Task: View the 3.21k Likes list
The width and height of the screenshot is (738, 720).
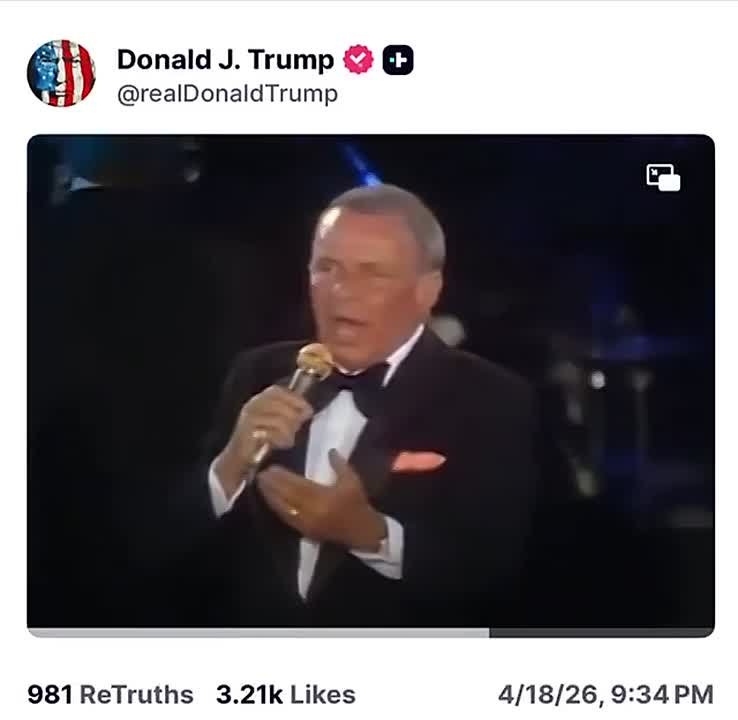Action: click(285, 695)
